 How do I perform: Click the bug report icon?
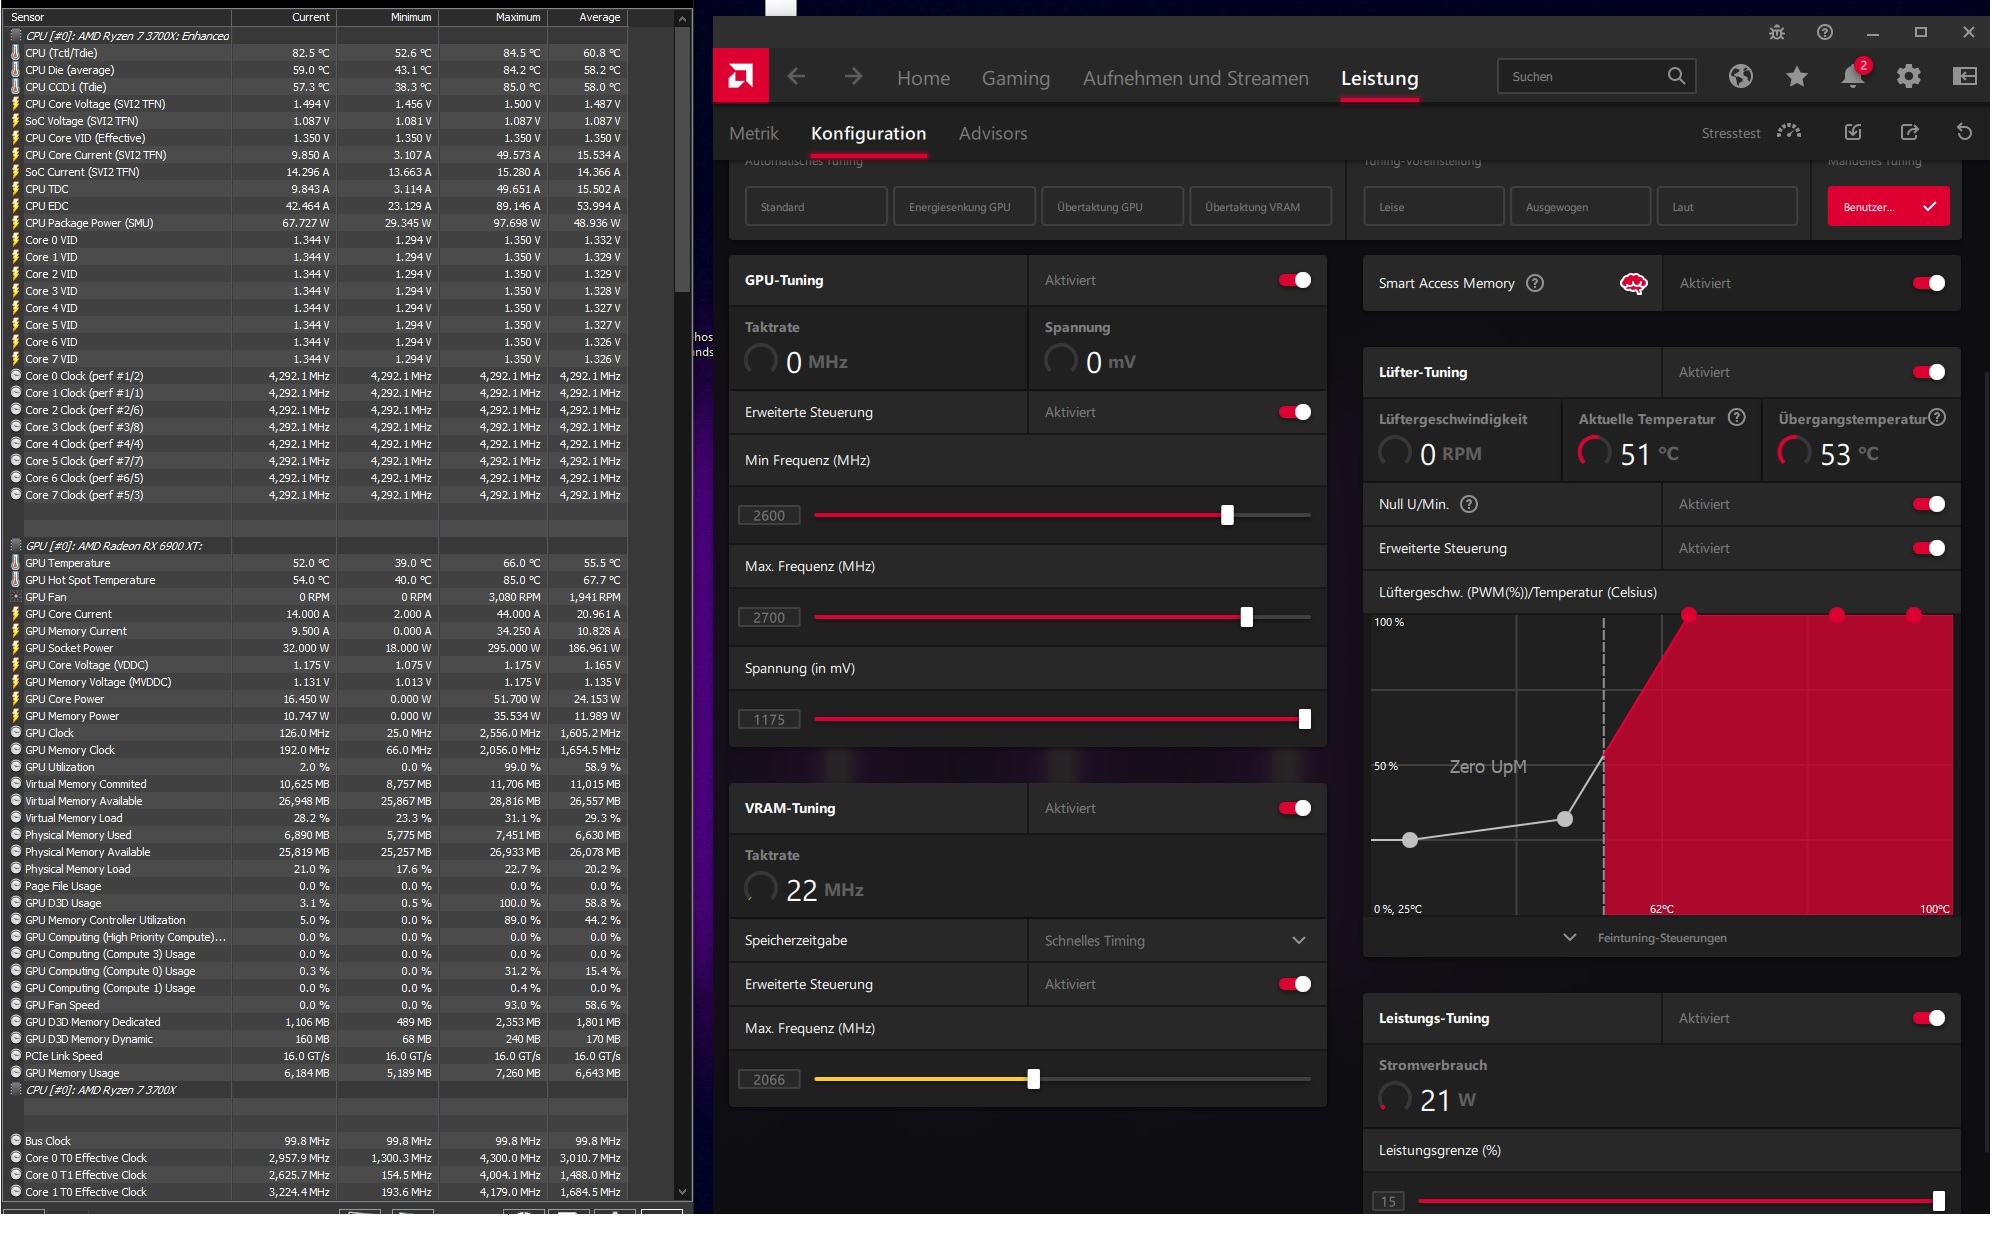coord(1777,32)
